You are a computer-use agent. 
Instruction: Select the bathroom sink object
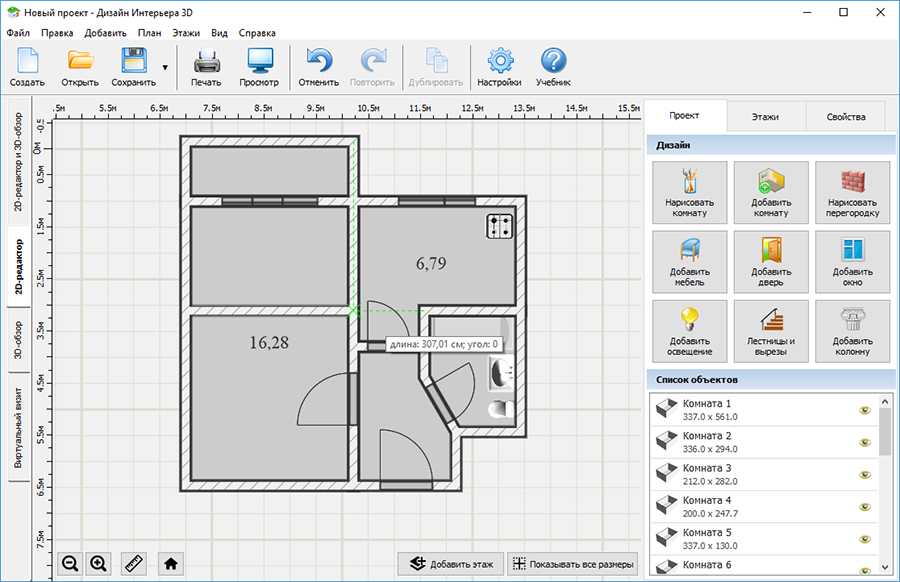(x=501, y=373)
